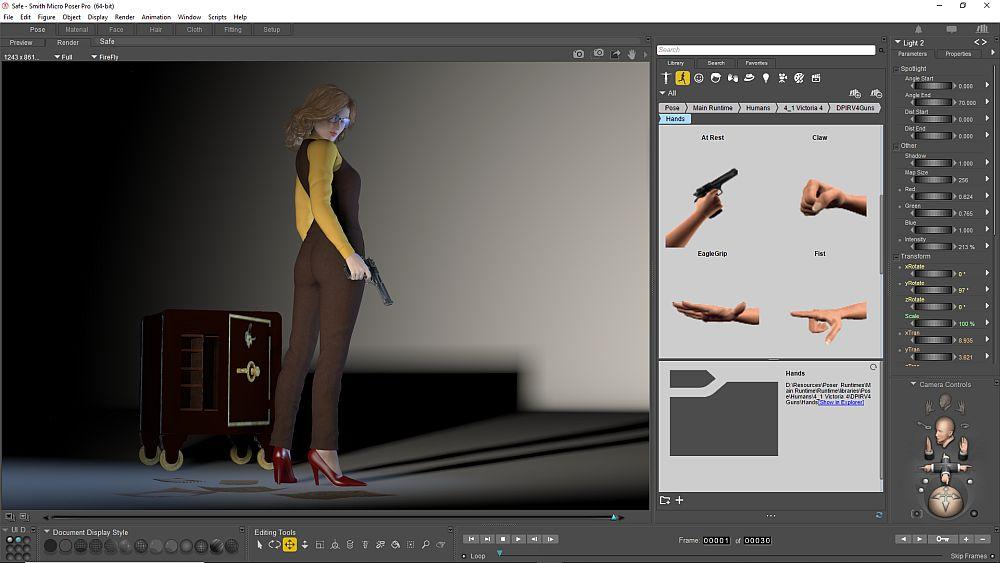Open the Light category bulb icon
Image resolution: width=1000 pixels, height=563 pixels.
pyautogui.click(x=766, y=78)
